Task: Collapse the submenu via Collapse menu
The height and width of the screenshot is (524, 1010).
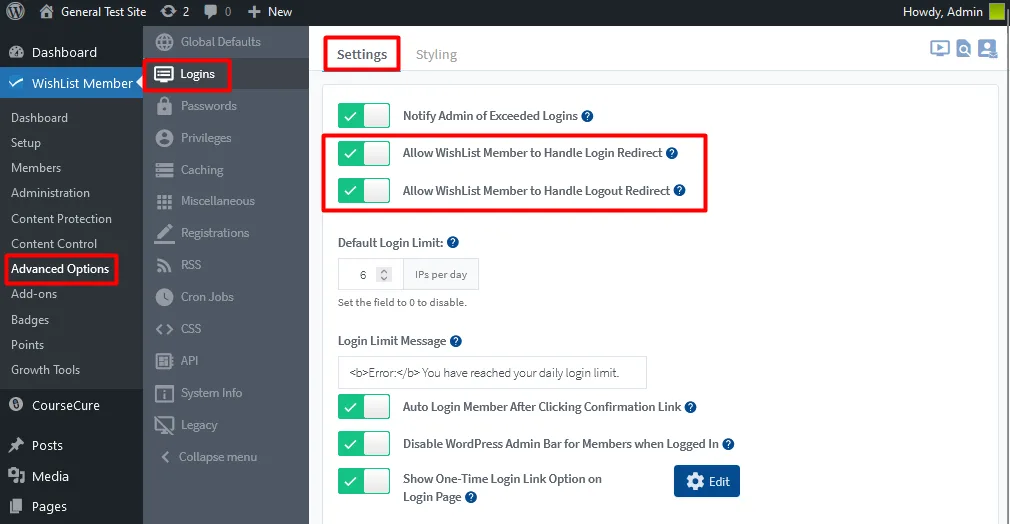Action: tap(209, 456)
